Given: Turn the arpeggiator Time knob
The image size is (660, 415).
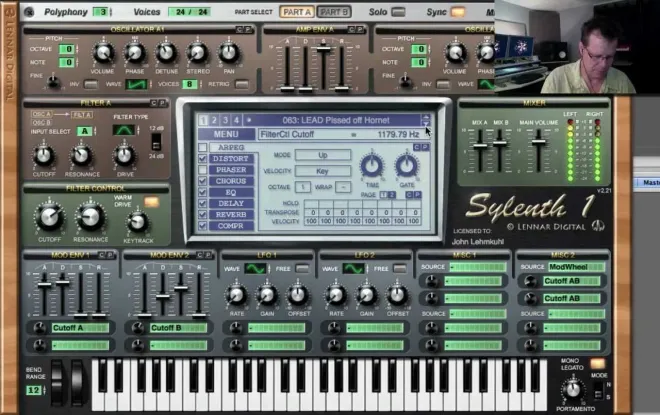Looking at the screenshot, I should [x=372, y=166].
